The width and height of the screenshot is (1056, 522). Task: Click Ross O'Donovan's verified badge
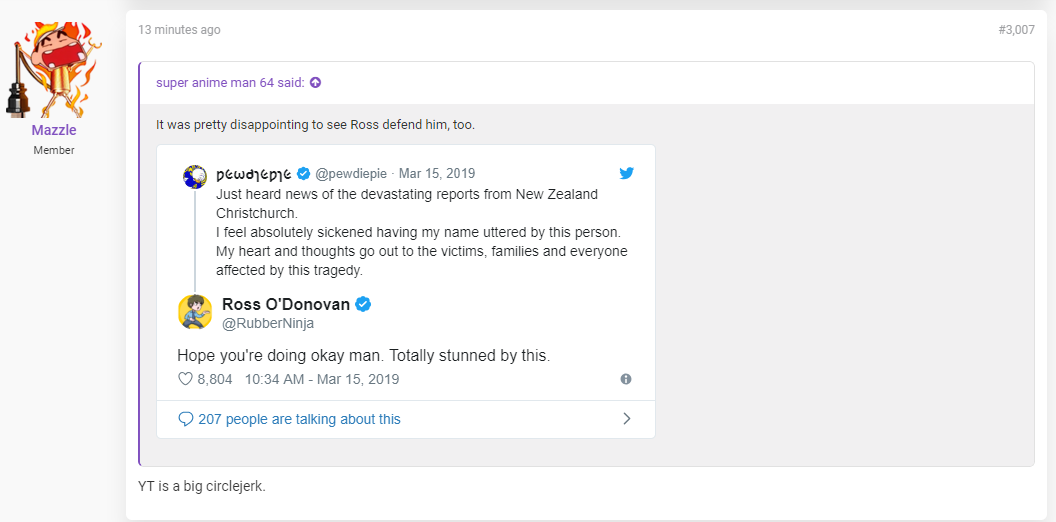(363, 304)
